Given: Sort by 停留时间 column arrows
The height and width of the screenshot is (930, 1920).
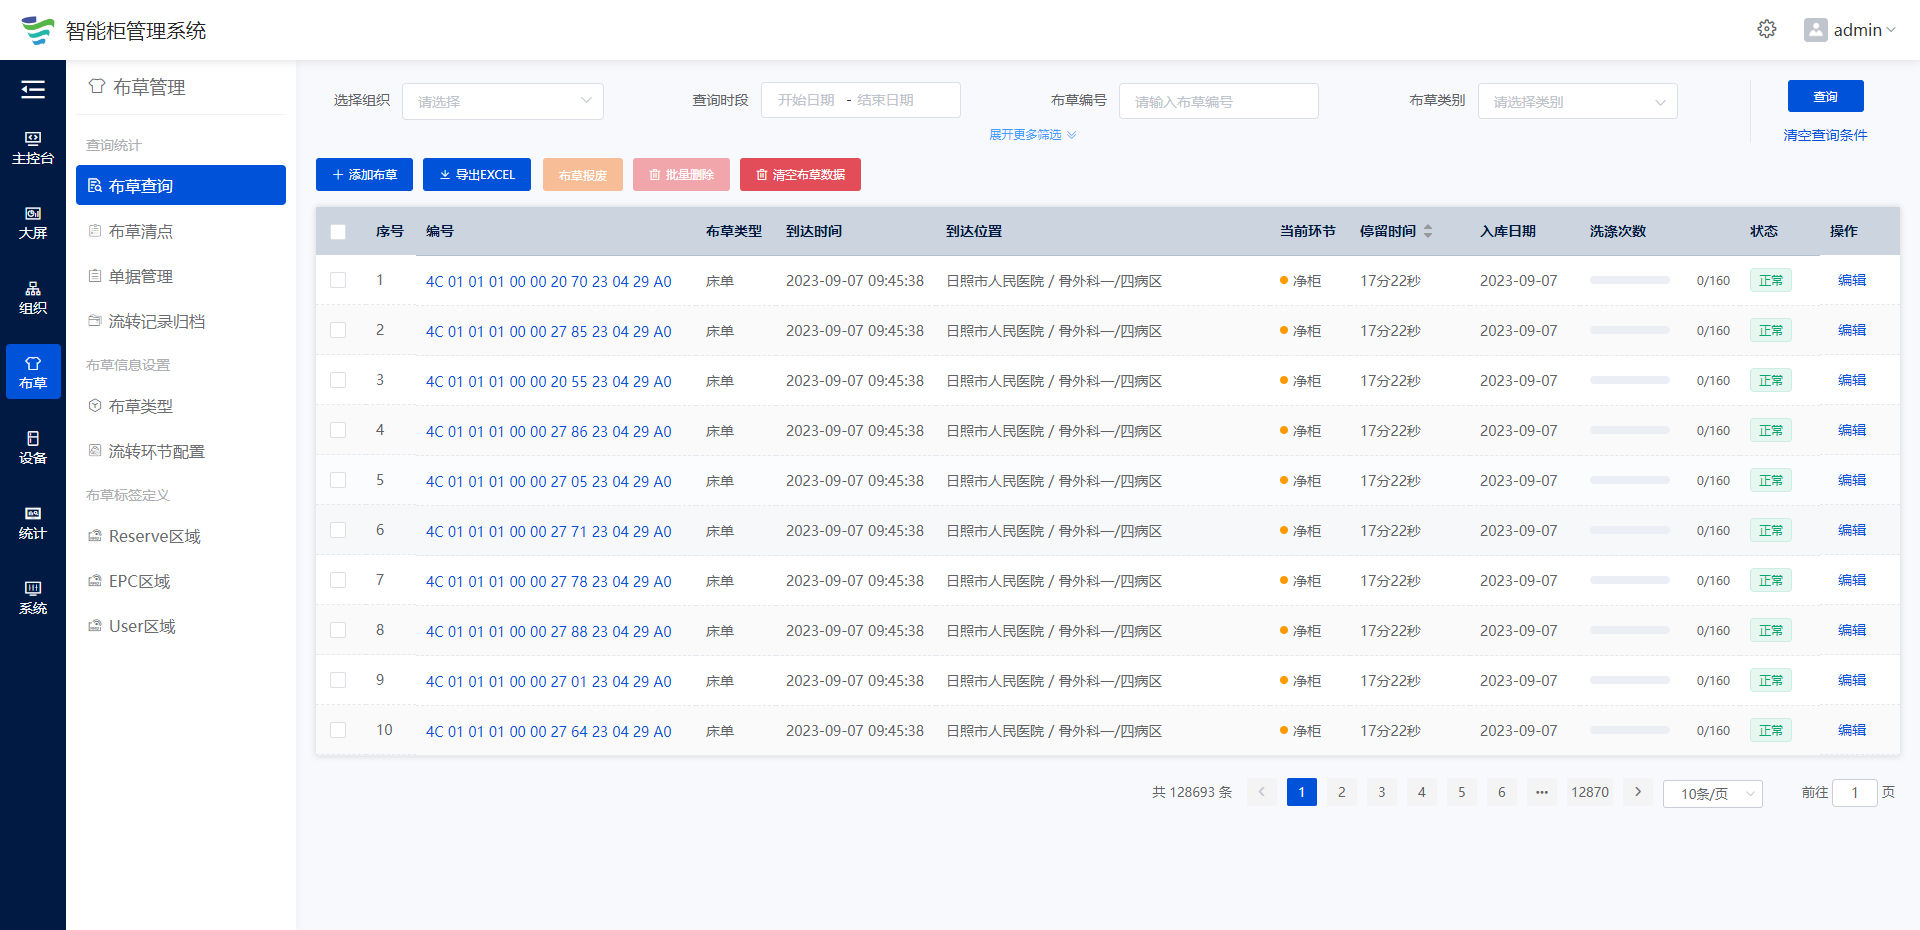Looking at the screenshot, I should pyautogui.click(x=1428, y=231).
